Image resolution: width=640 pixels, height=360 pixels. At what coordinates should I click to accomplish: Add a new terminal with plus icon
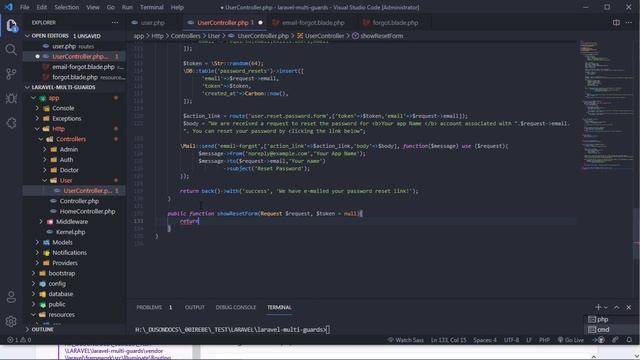tap(598, 307)
